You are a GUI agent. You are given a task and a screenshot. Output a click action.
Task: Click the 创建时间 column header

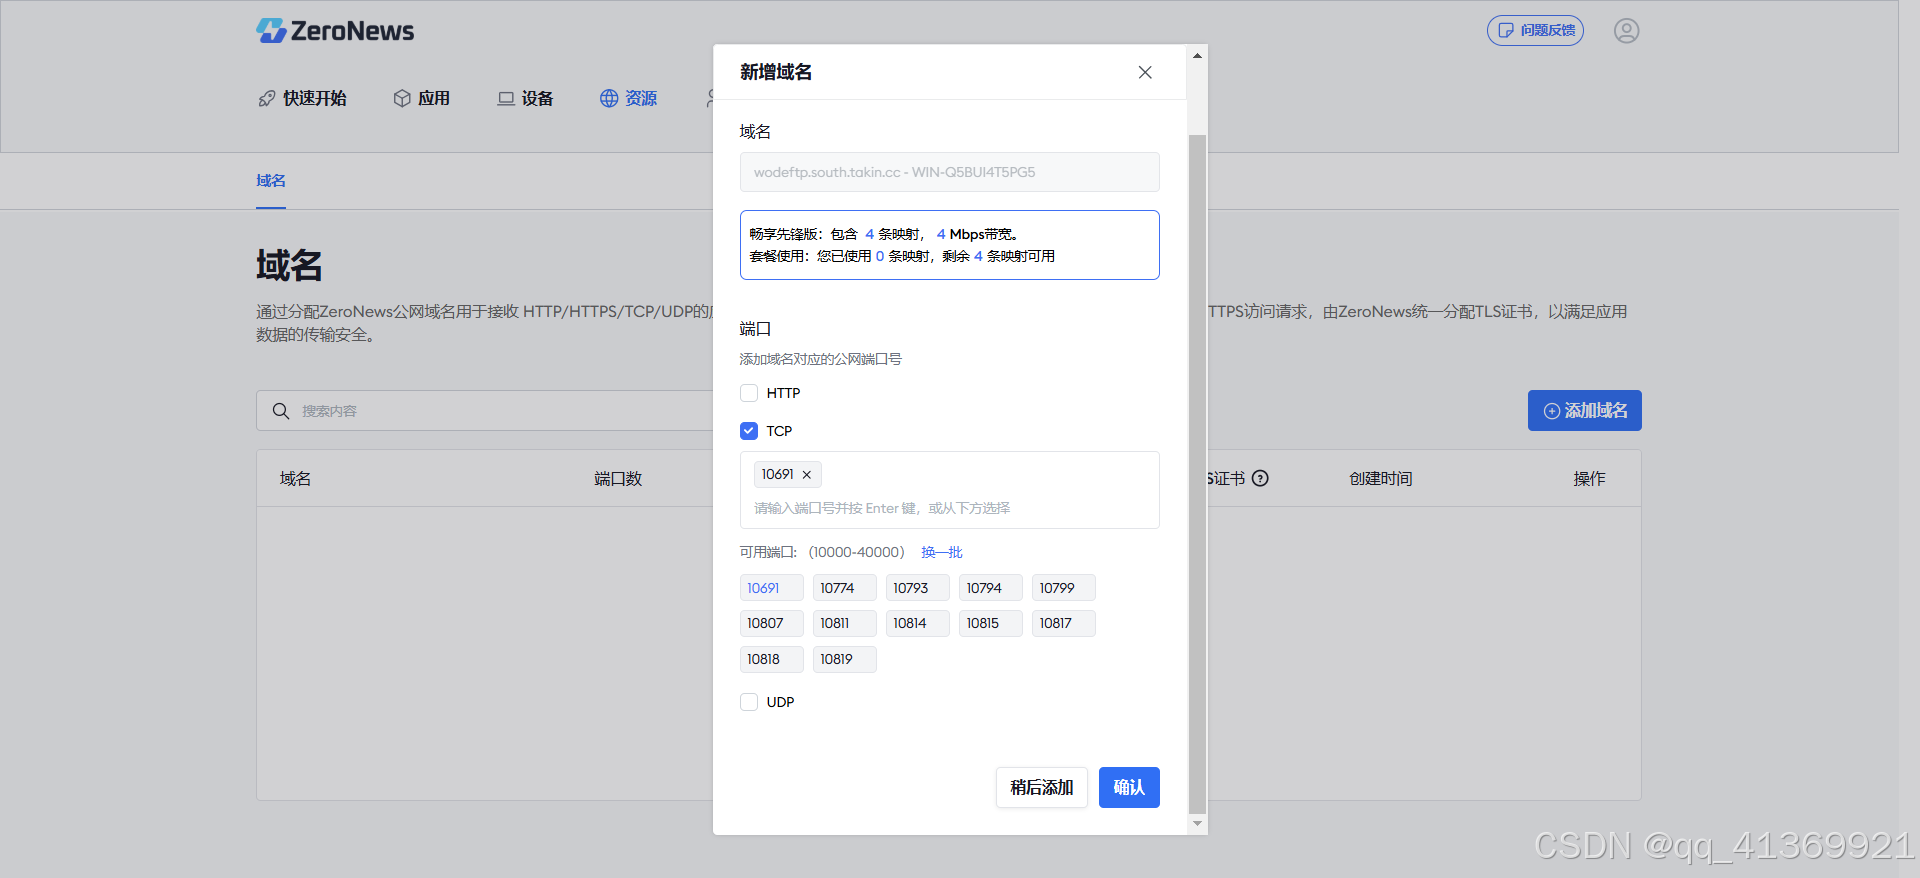tap(1380, 479)
